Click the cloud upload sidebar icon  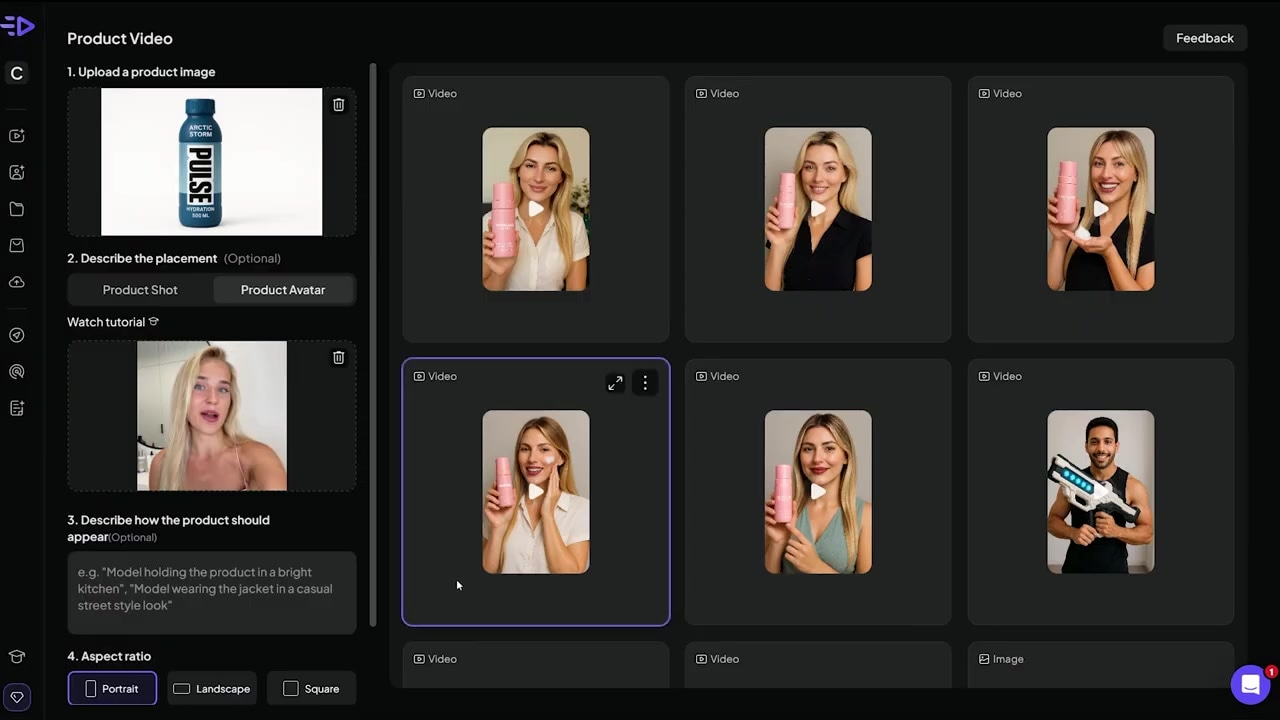pyautogui.click(x=17, y=282)
